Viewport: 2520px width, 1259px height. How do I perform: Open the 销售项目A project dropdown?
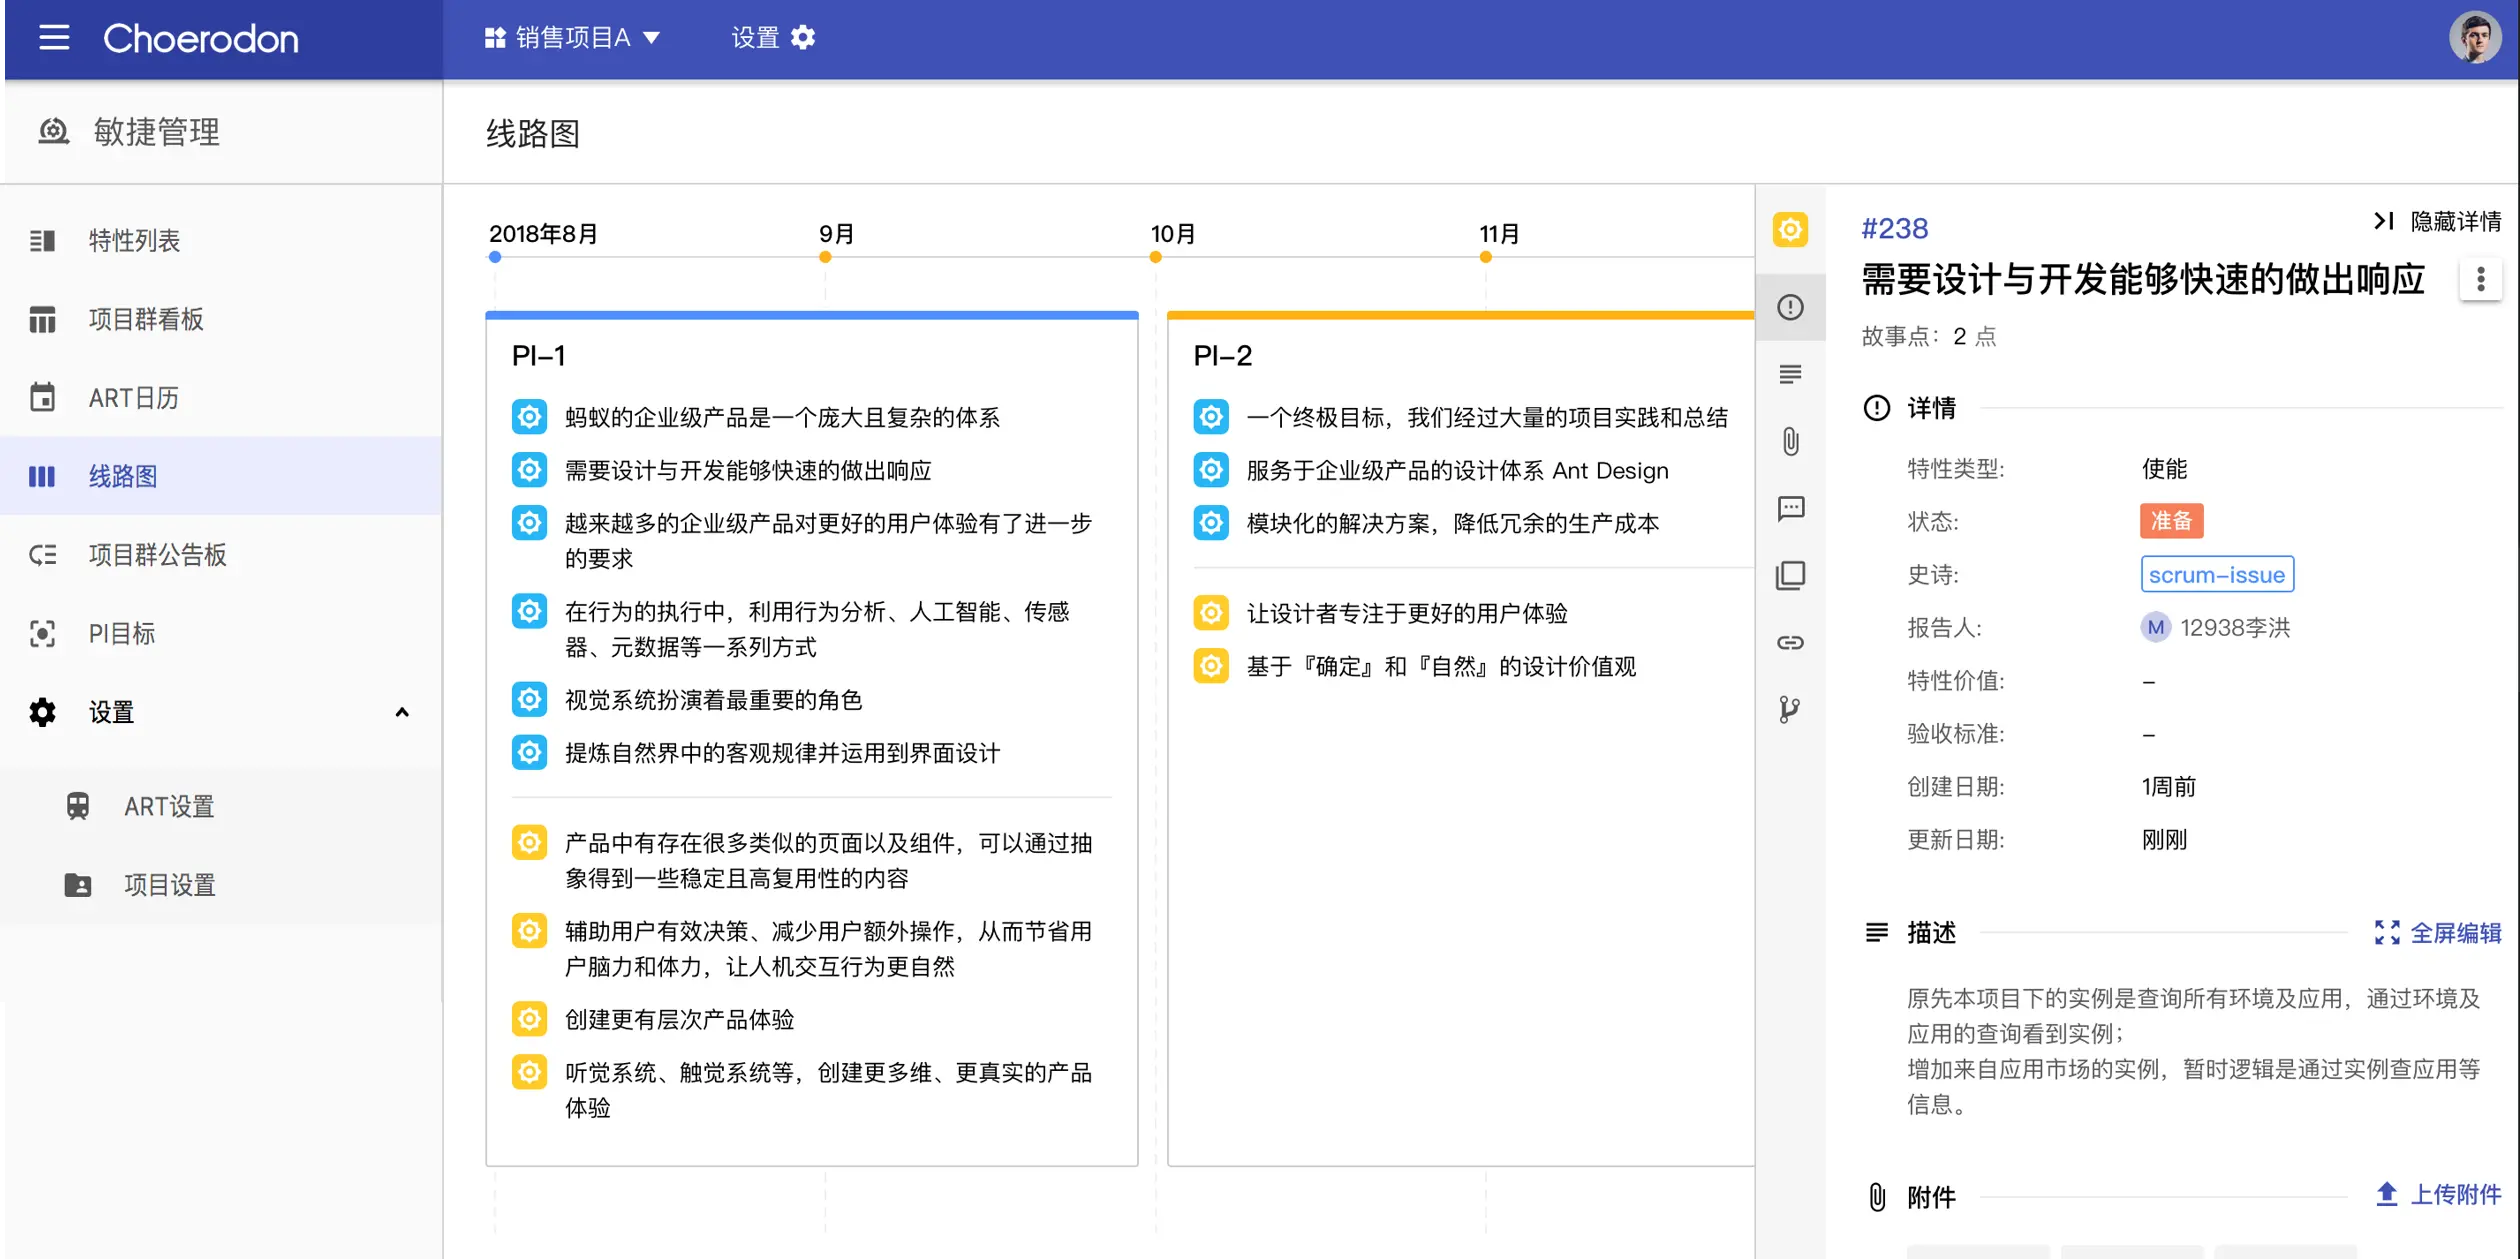(573, 38)
